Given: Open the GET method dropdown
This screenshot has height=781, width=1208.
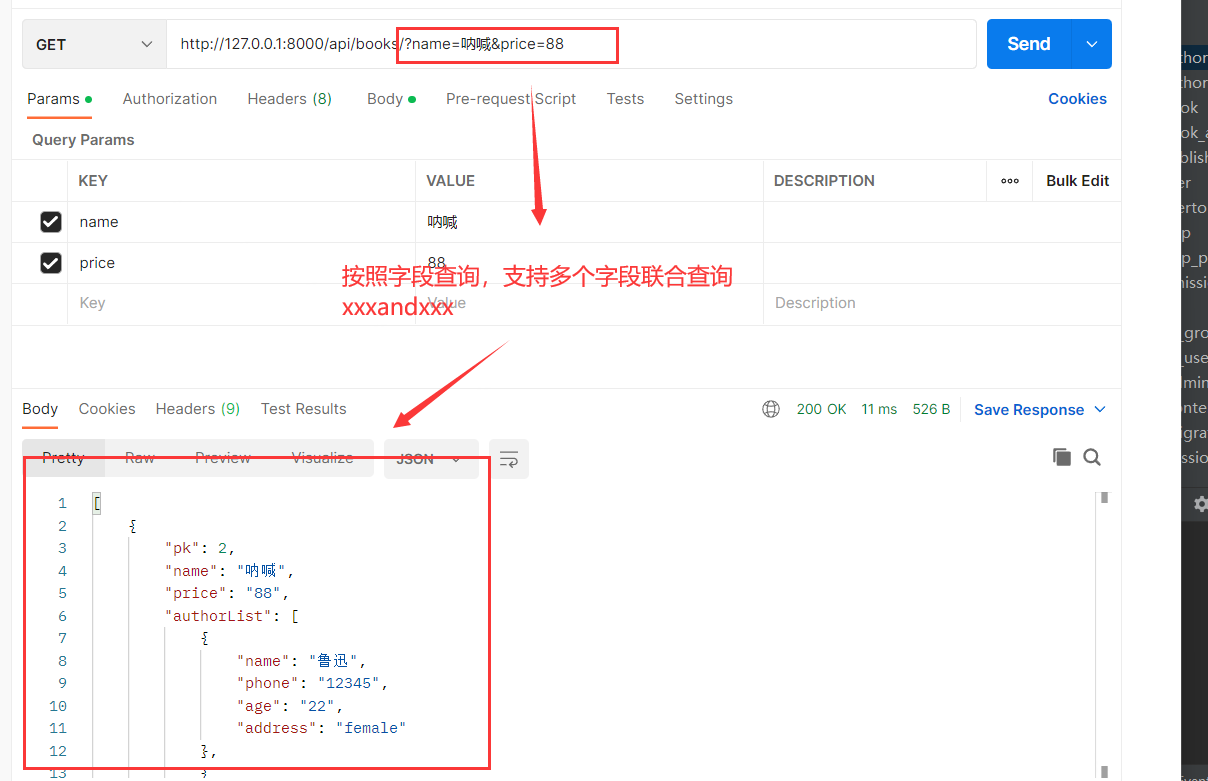Looking at the screenshot, I should (x=94, y=45).
